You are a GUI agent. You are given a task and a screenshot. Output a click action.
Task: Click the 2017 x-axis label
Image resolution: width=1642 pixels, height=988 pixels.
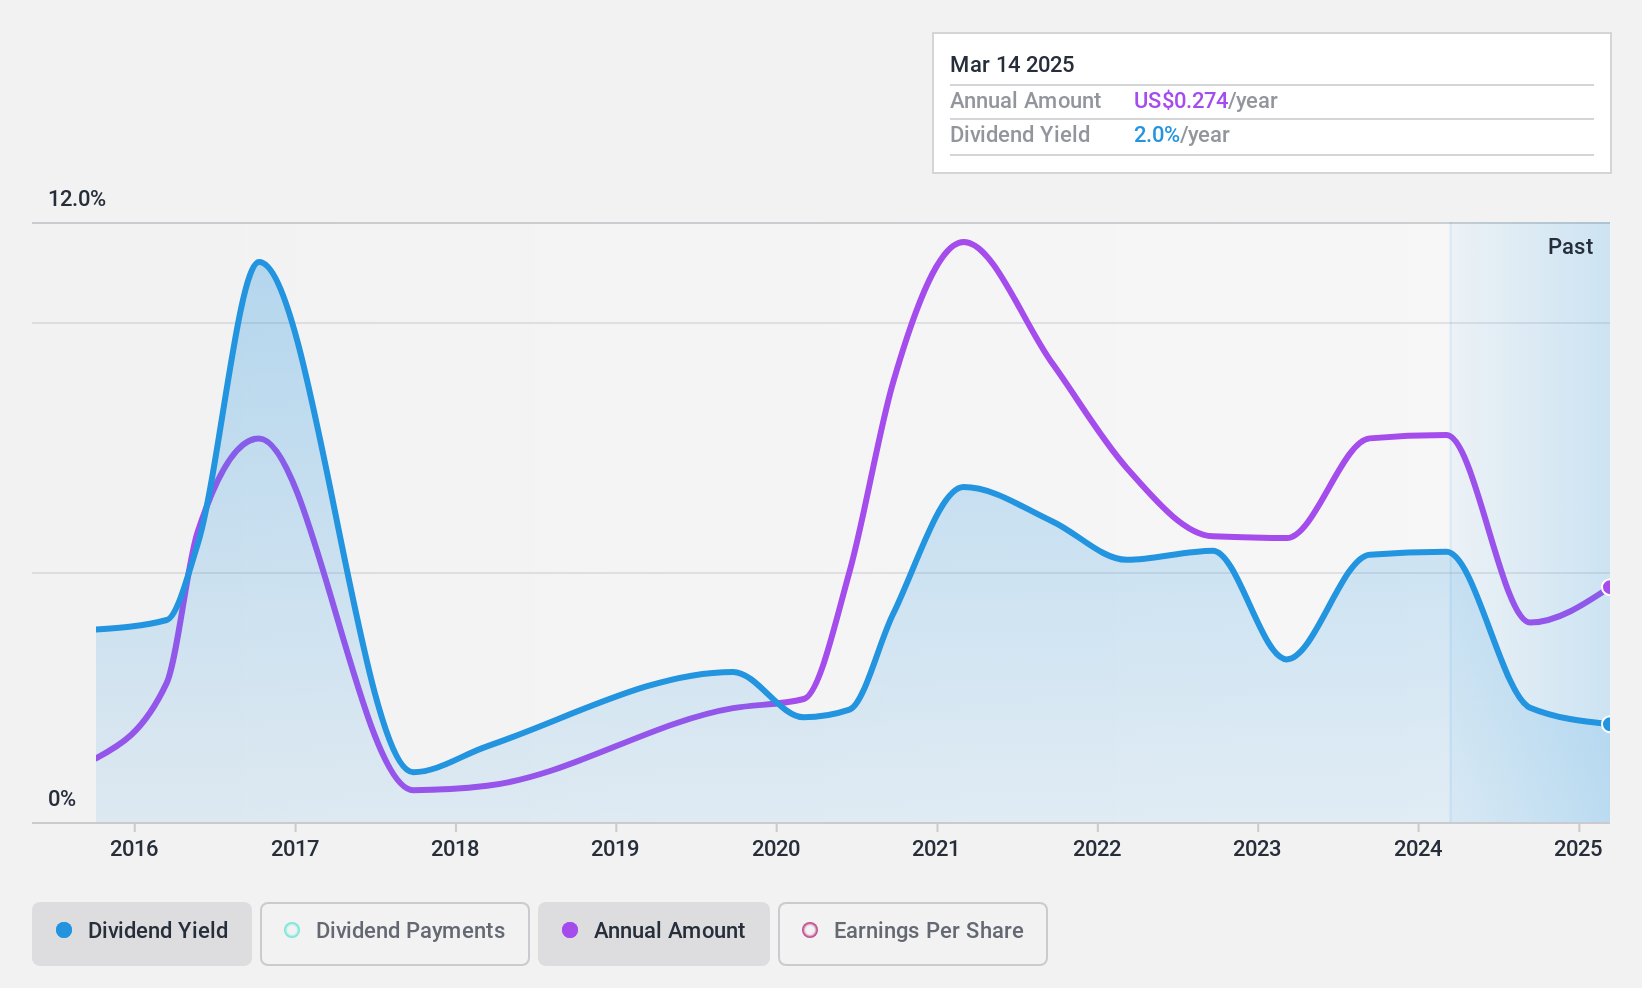[x=295, y=849]
